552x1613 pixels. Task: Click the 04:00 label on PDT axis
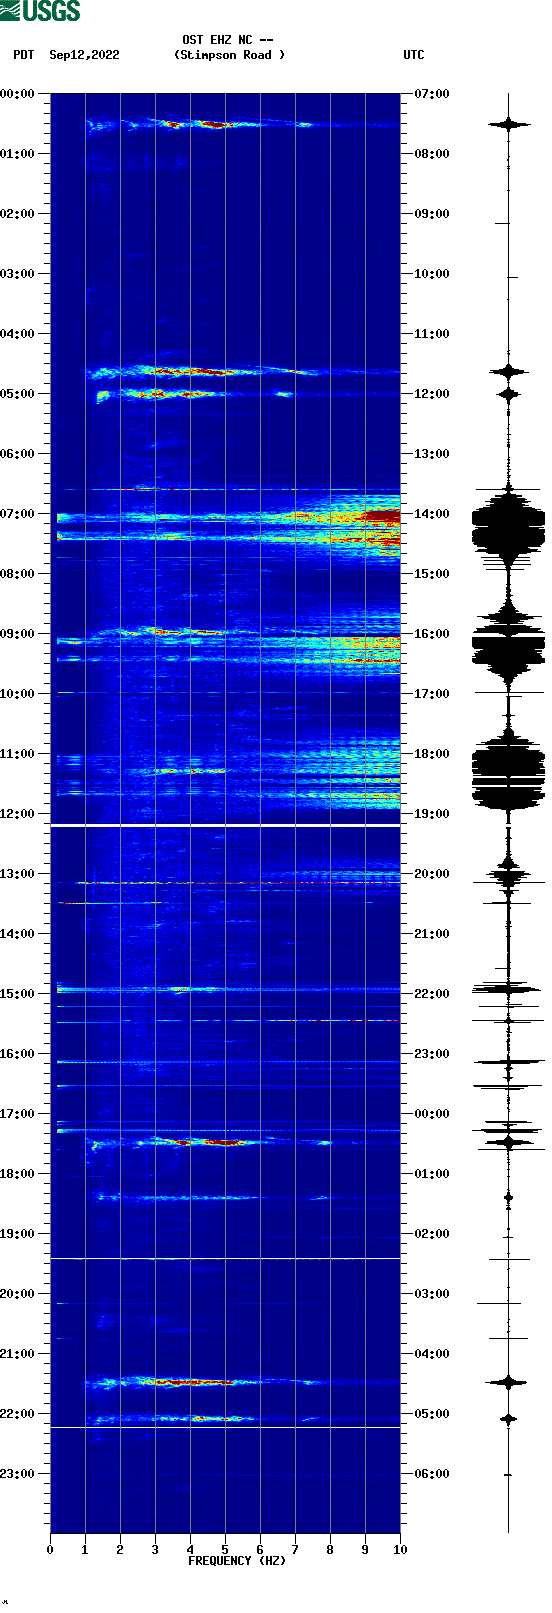(x=17, y=334)
